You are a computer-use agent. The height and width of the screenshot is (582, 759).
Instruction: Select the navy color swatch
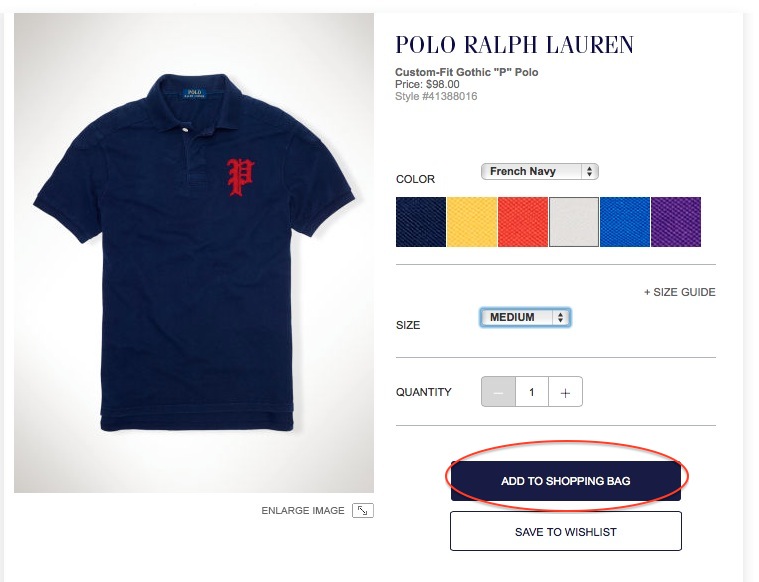click(x=421, y=222)
